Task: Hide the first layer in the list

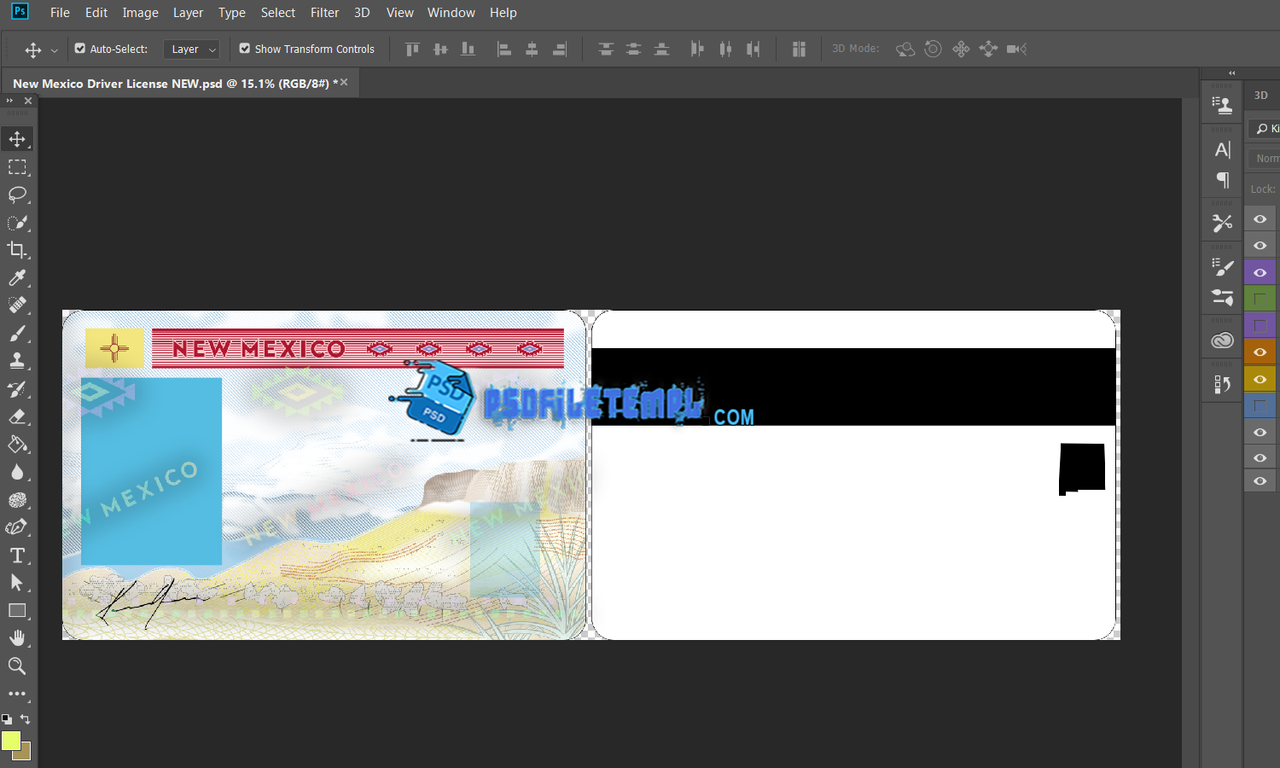Action: [x=1260, y=219]
